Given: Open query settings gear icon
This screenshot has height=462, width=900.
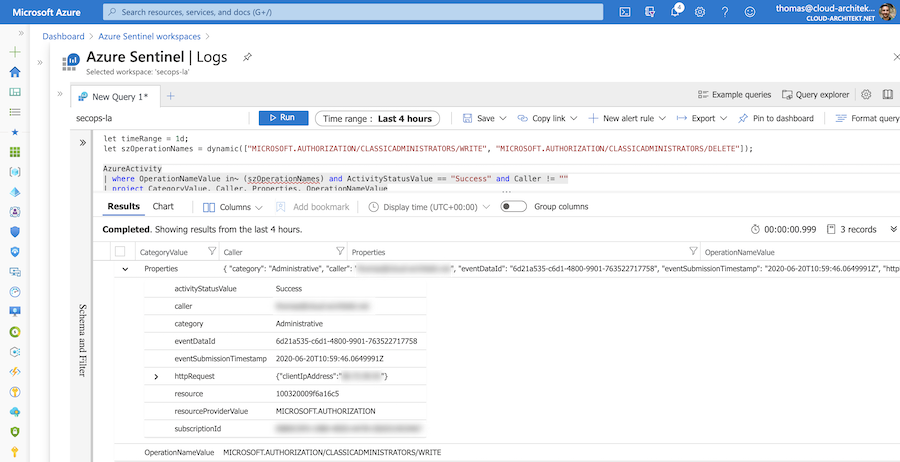Looking at the screenshot, I should pyautogui.click(x=866, y=95).
